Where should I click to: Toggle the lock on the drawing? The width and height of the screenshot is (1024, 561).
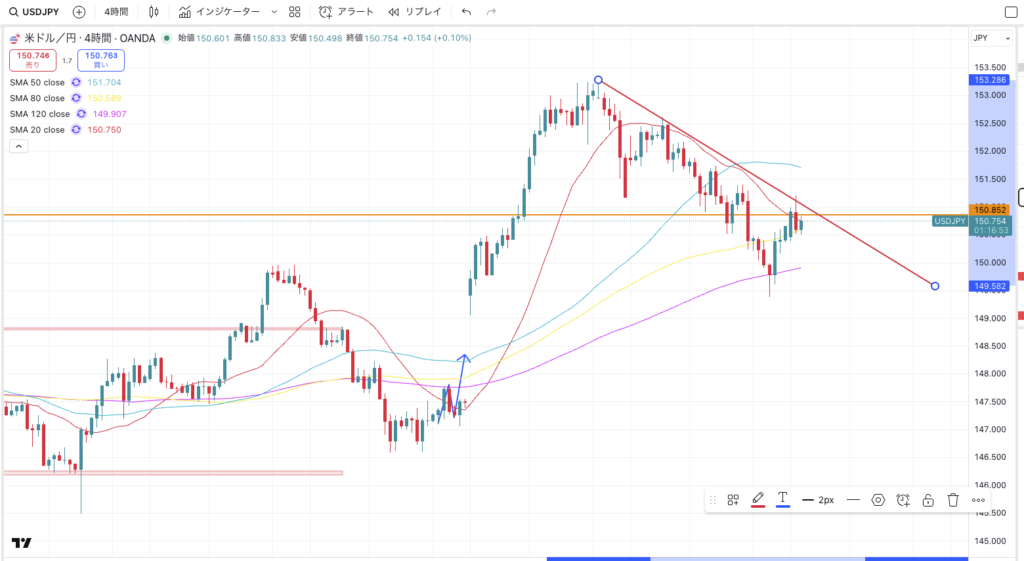928,499
